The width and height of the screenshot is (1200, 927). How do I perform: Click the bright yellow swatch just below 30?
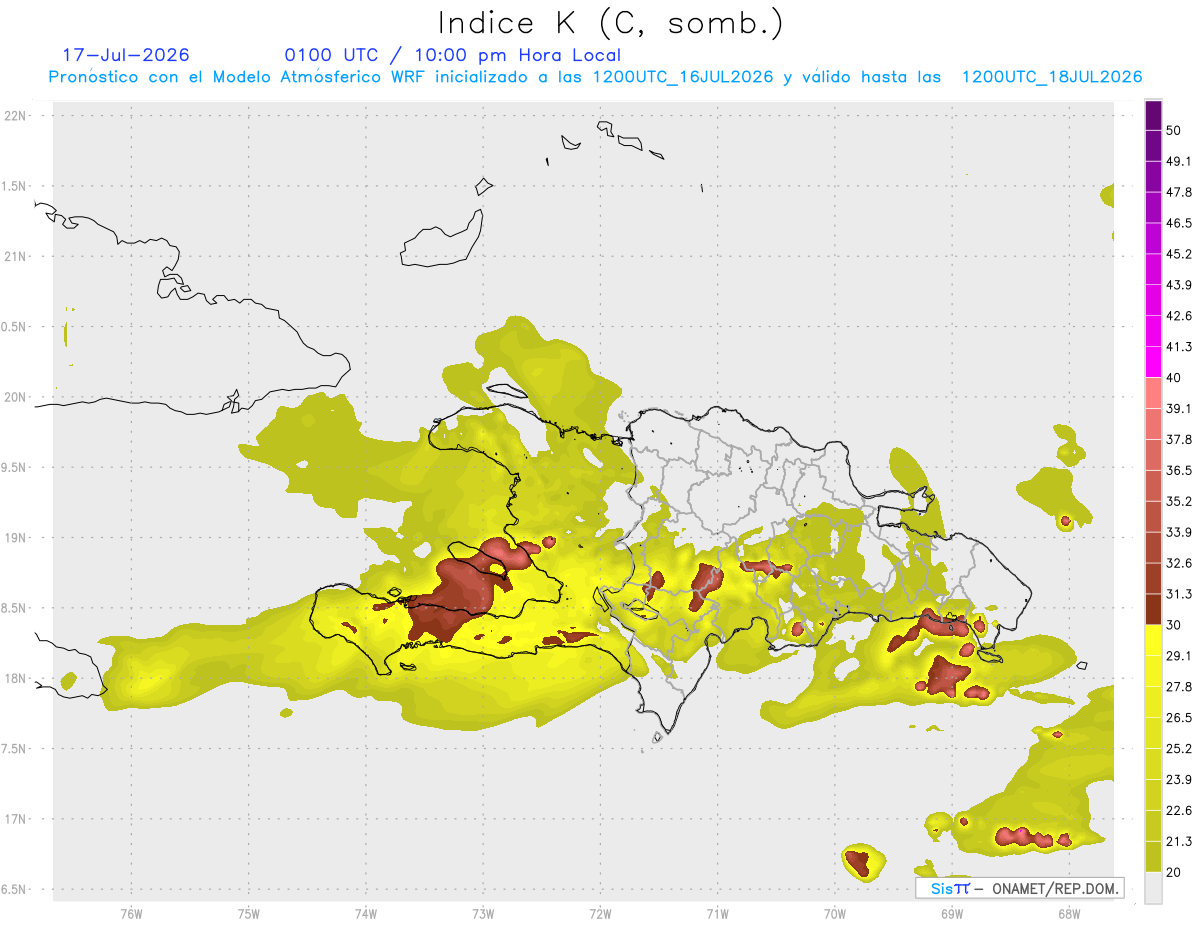pyautogui.click(x=1153, y=640)
